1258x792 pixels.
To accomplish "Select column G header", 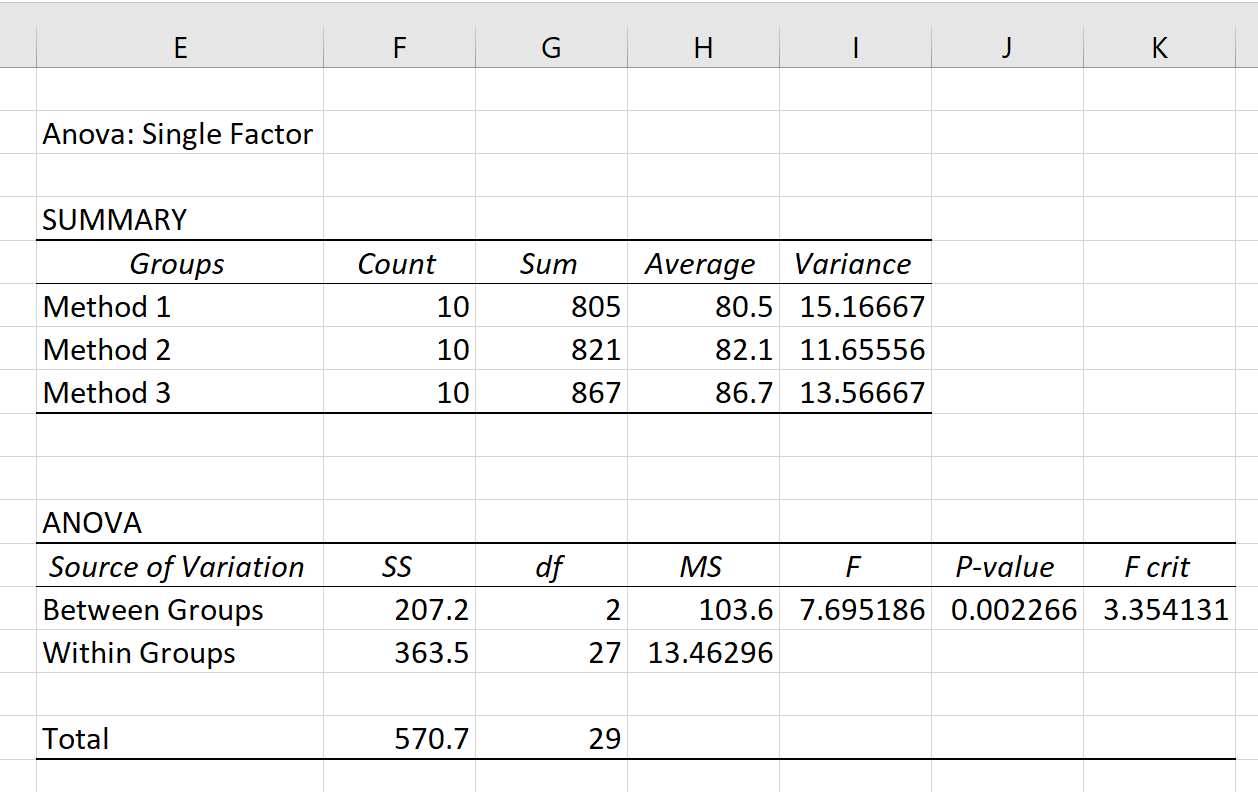I will tap(551, 47).
